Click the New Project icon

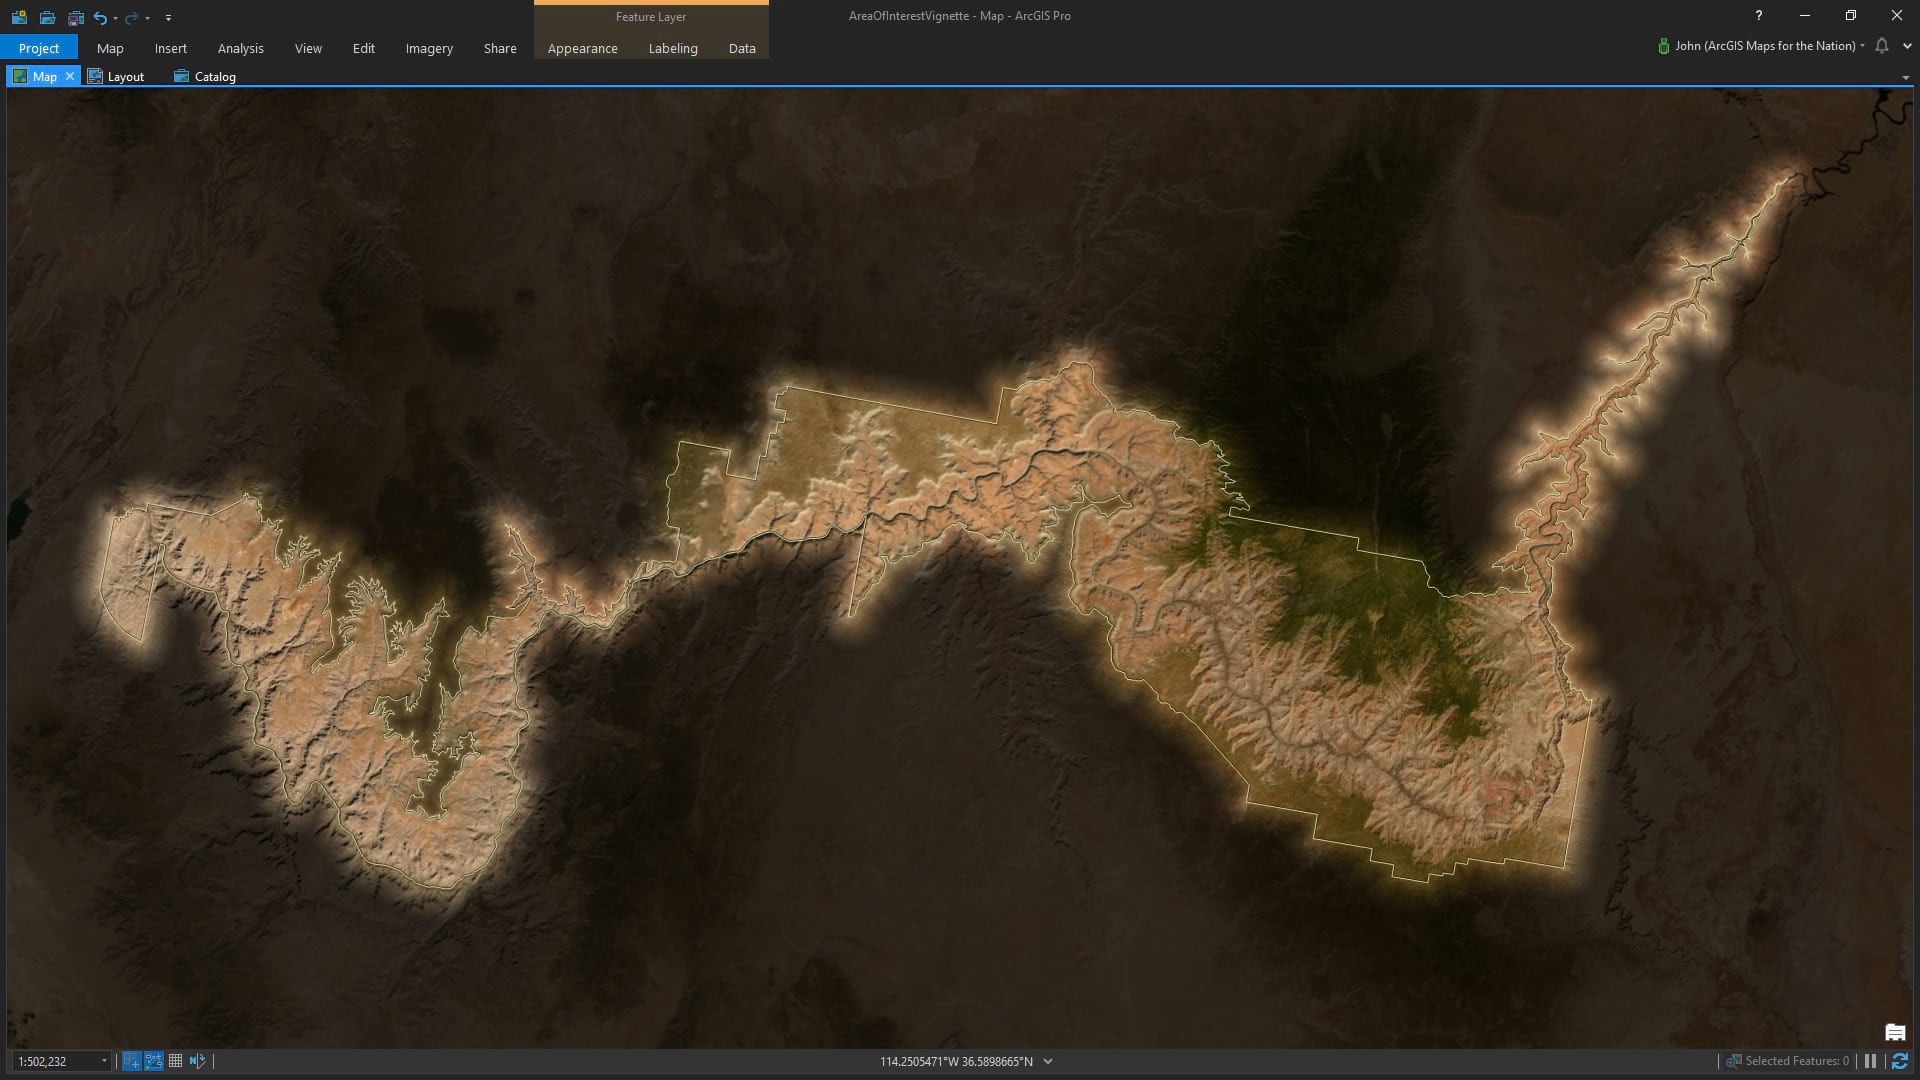point(19,17)
